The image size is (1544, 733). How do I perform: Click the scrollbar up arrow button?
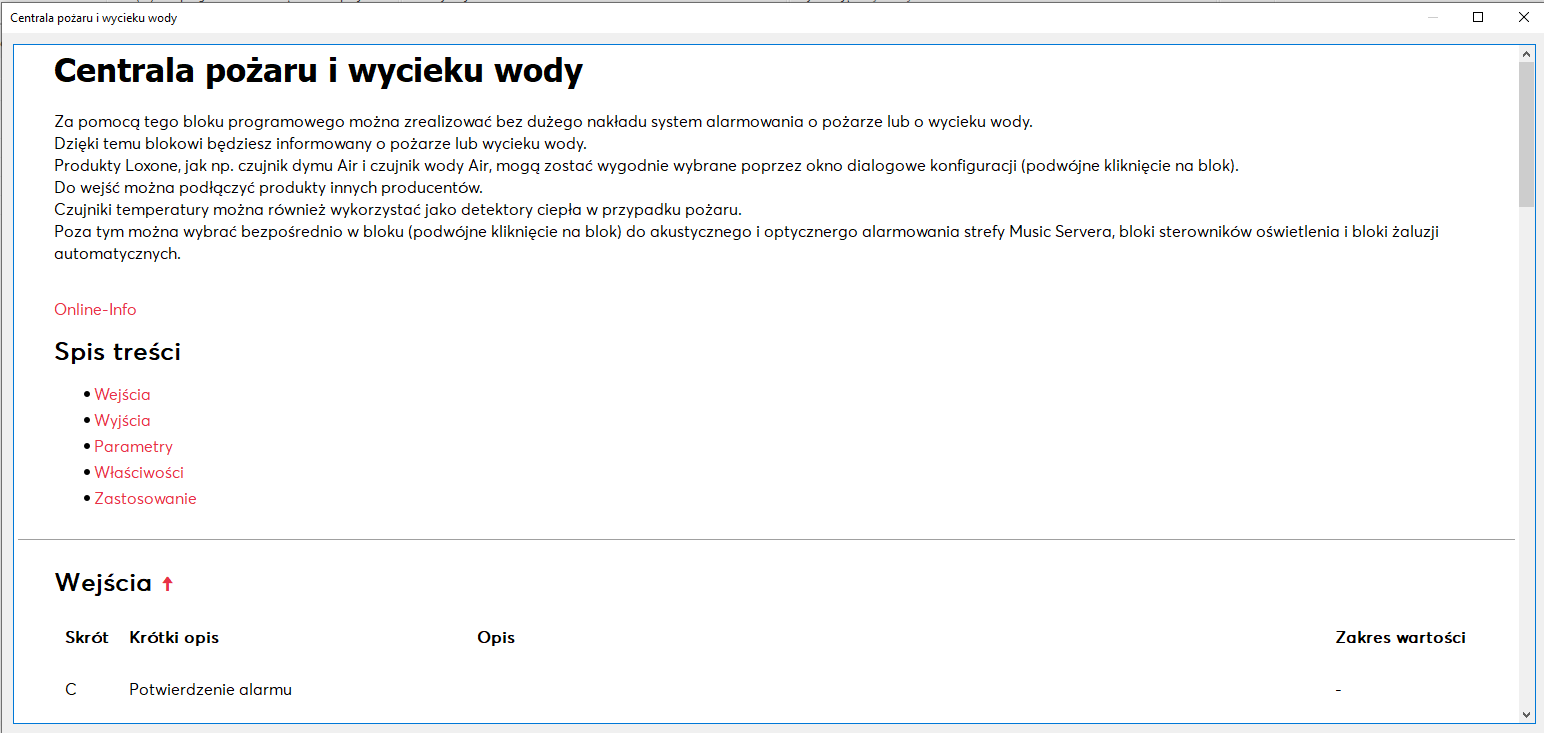click(1526, 54)
